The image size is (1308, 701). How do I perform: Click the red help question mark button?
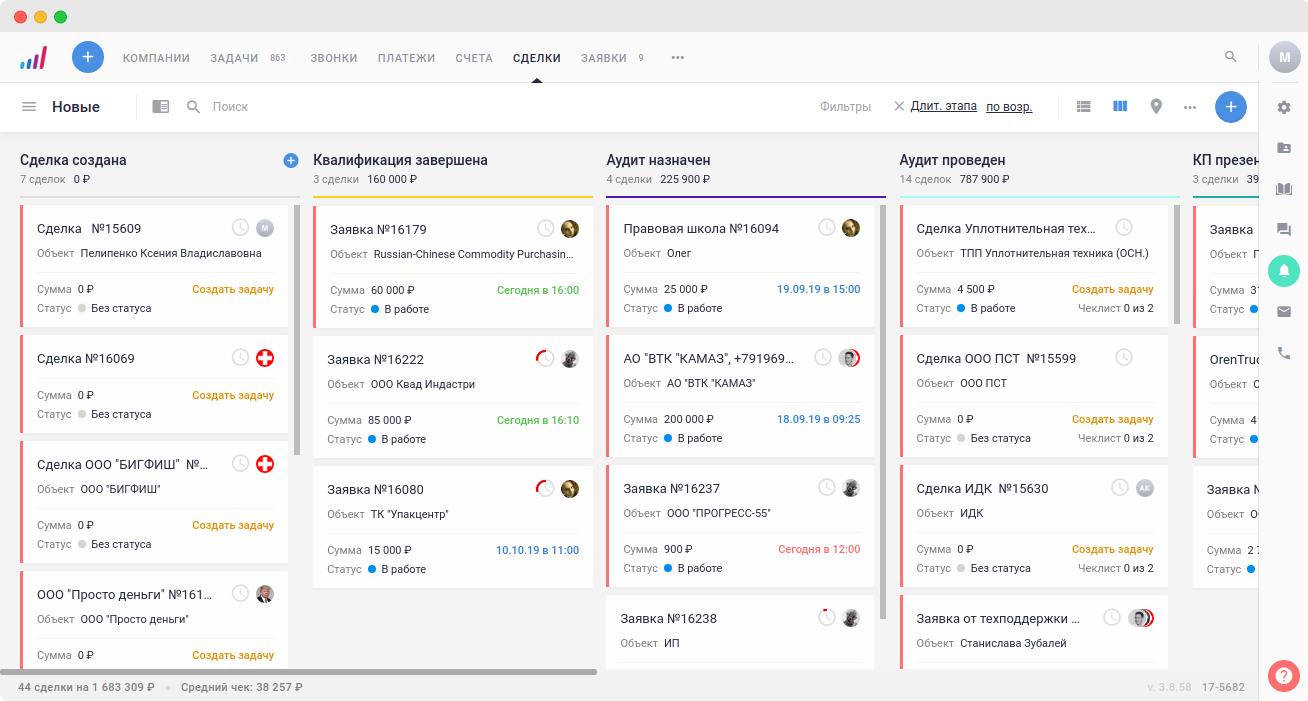(1283, 676)
